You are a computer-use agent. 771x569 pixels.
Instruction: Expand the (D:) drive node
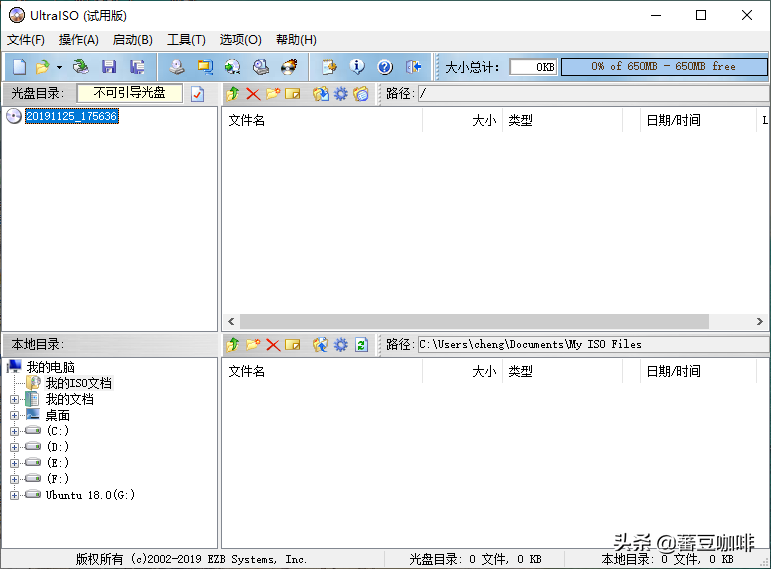[x=14, y=448]
